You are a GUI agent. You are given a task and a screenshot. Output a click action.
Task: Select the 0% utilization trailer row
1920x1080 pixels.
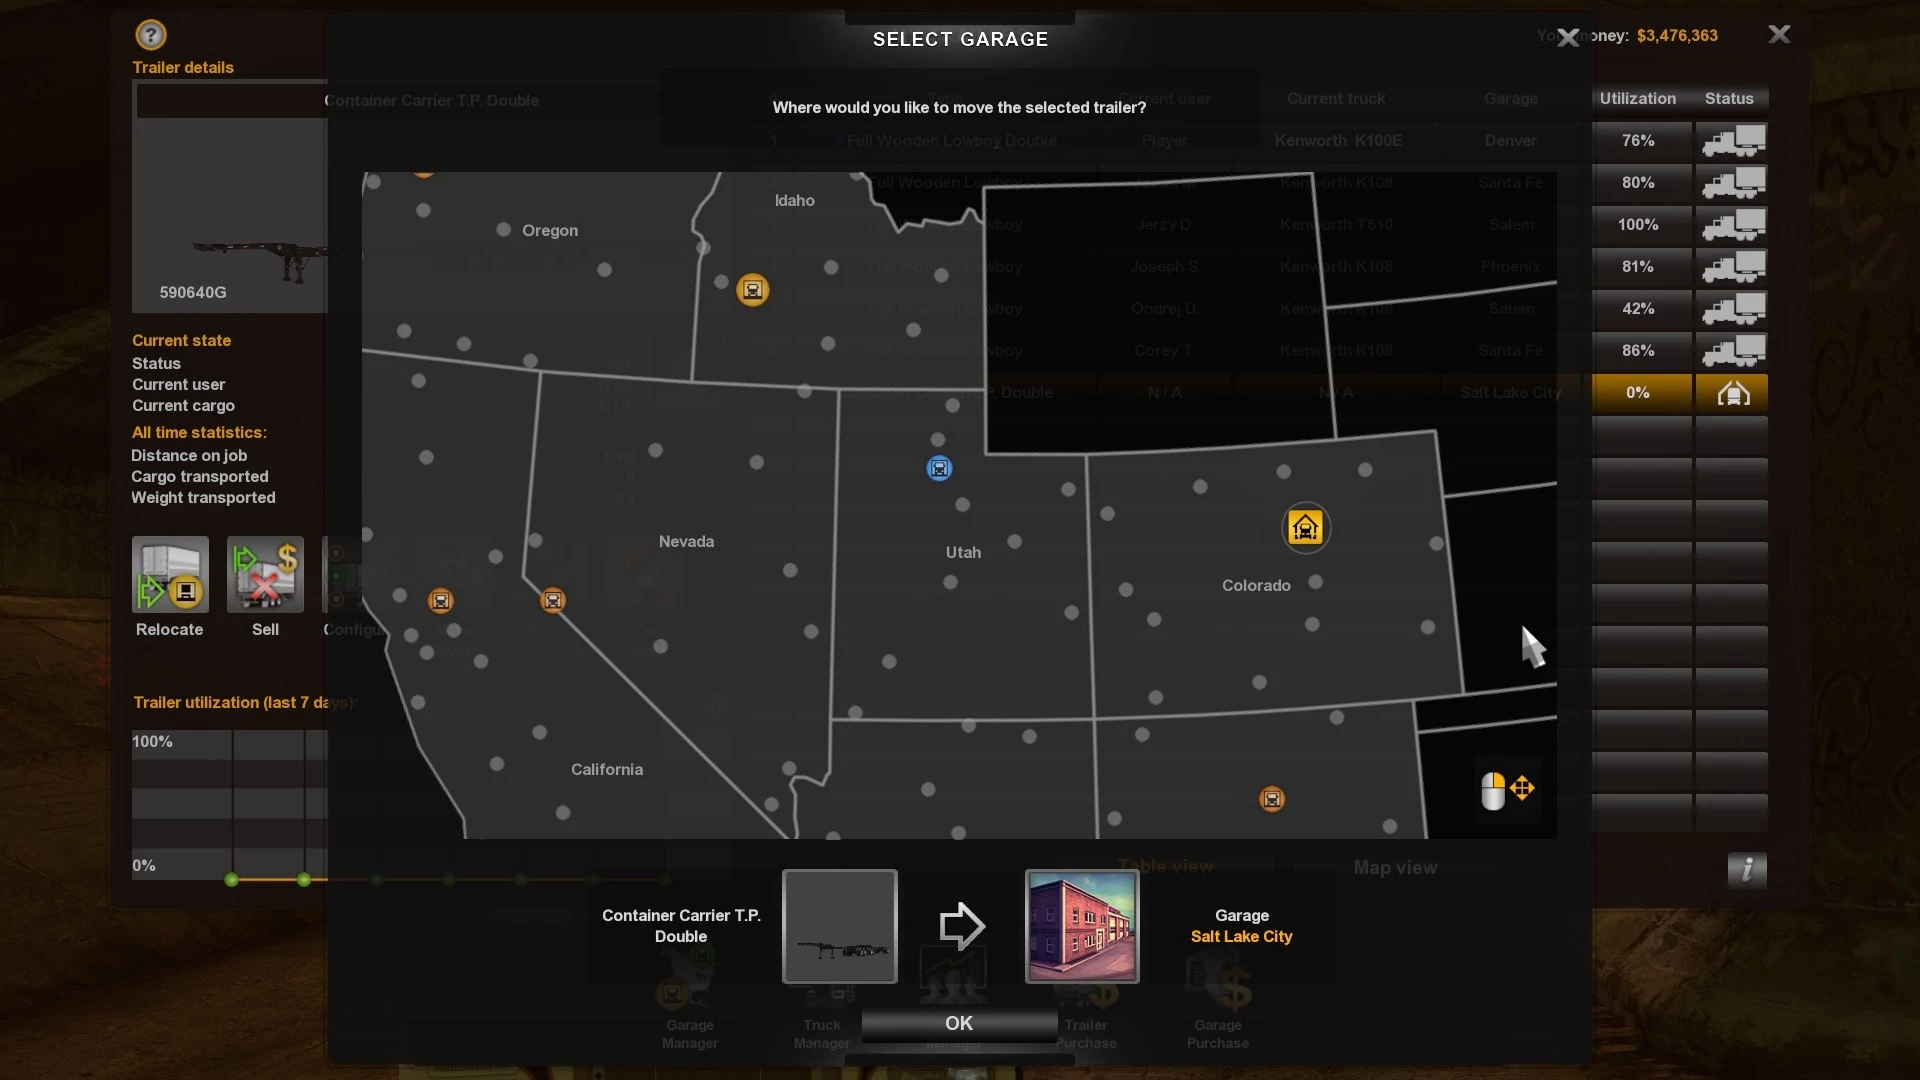(x=1638, y=393)
